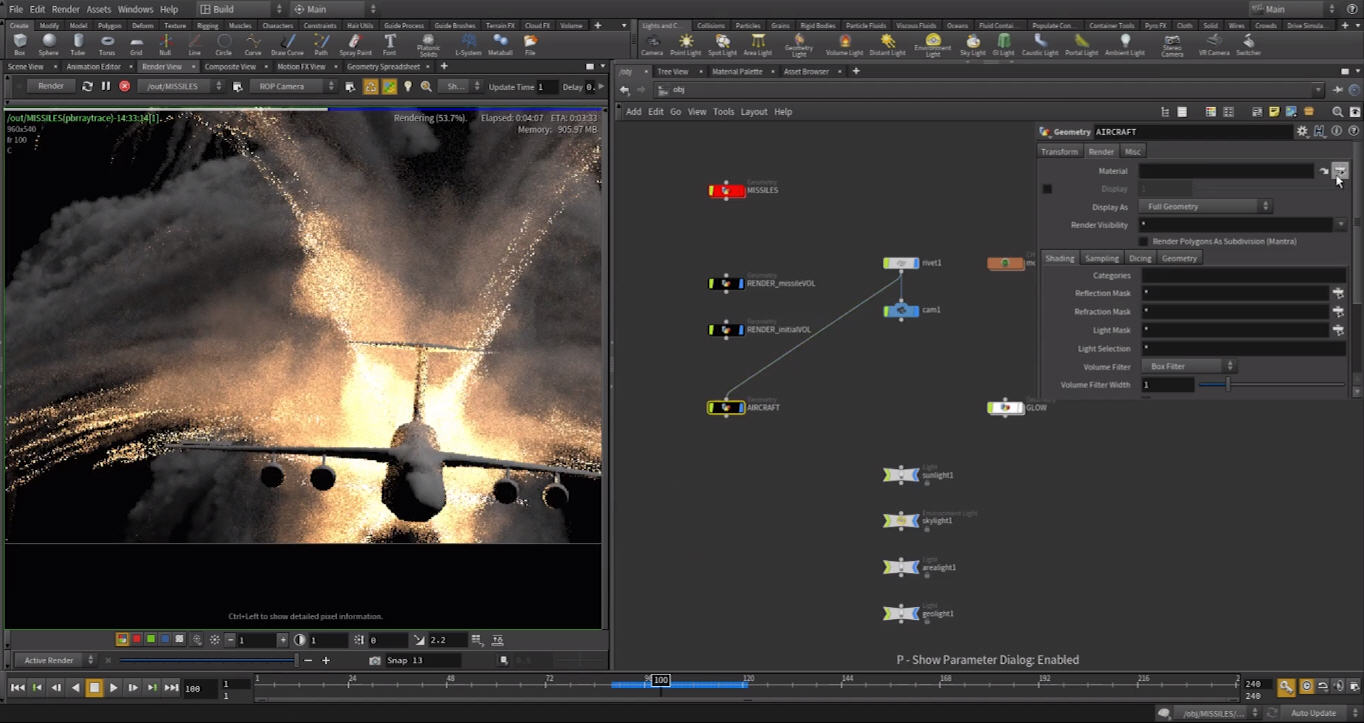
Task: Stop timeline playback
Action: click(94, 688)
